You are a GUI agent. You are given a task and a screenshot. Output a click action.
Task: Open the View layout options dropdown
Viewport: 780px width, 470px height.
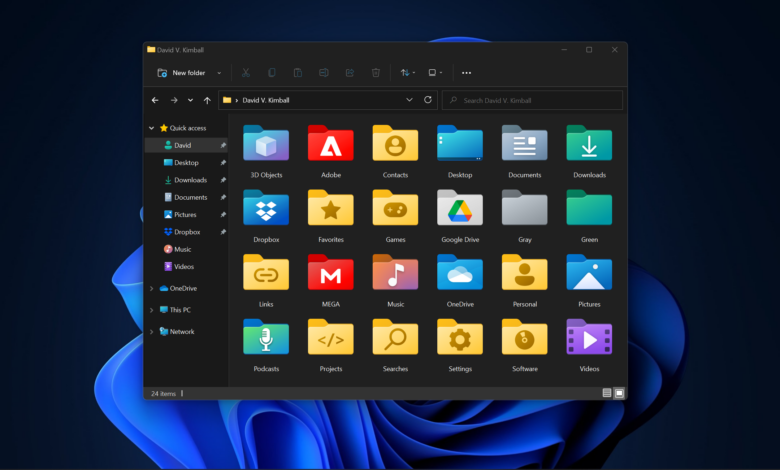coord(435,73)
